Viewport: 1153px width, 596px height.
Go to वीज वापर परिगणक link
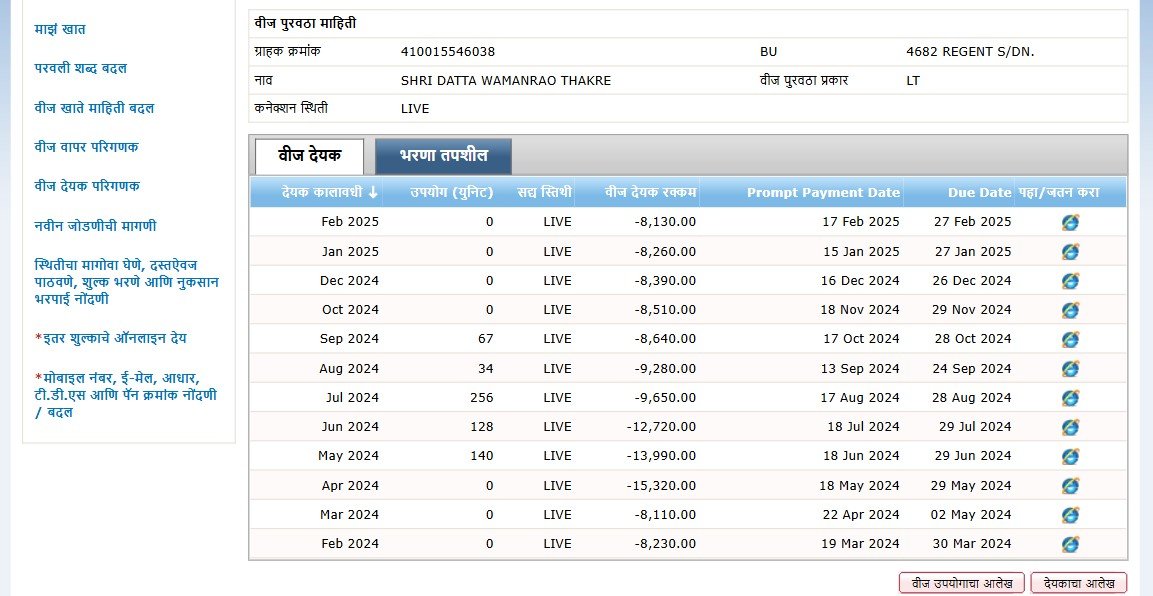(86, 147)
